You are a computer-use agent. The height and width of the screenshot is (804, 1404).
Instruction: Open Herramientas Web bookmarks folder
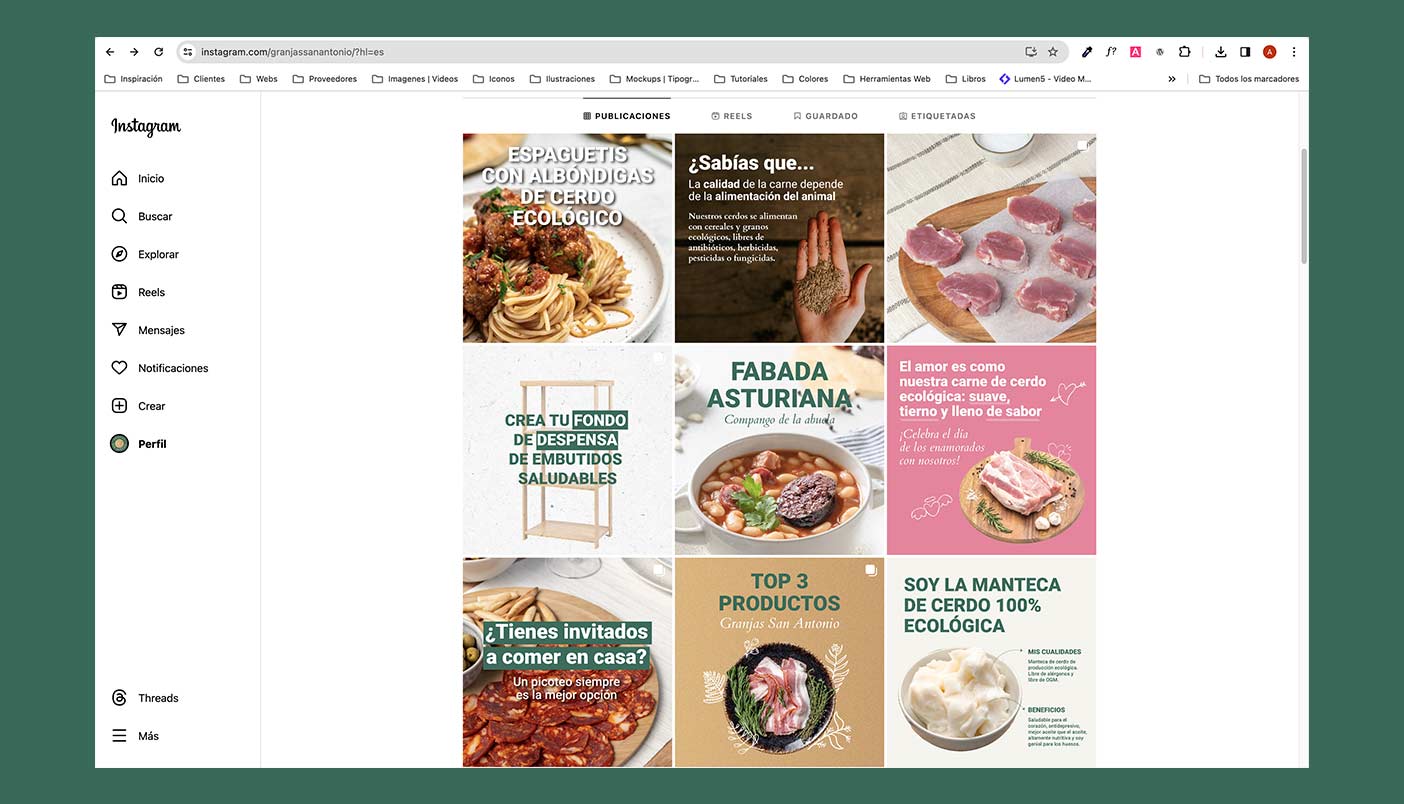click(x=887, y=79)
